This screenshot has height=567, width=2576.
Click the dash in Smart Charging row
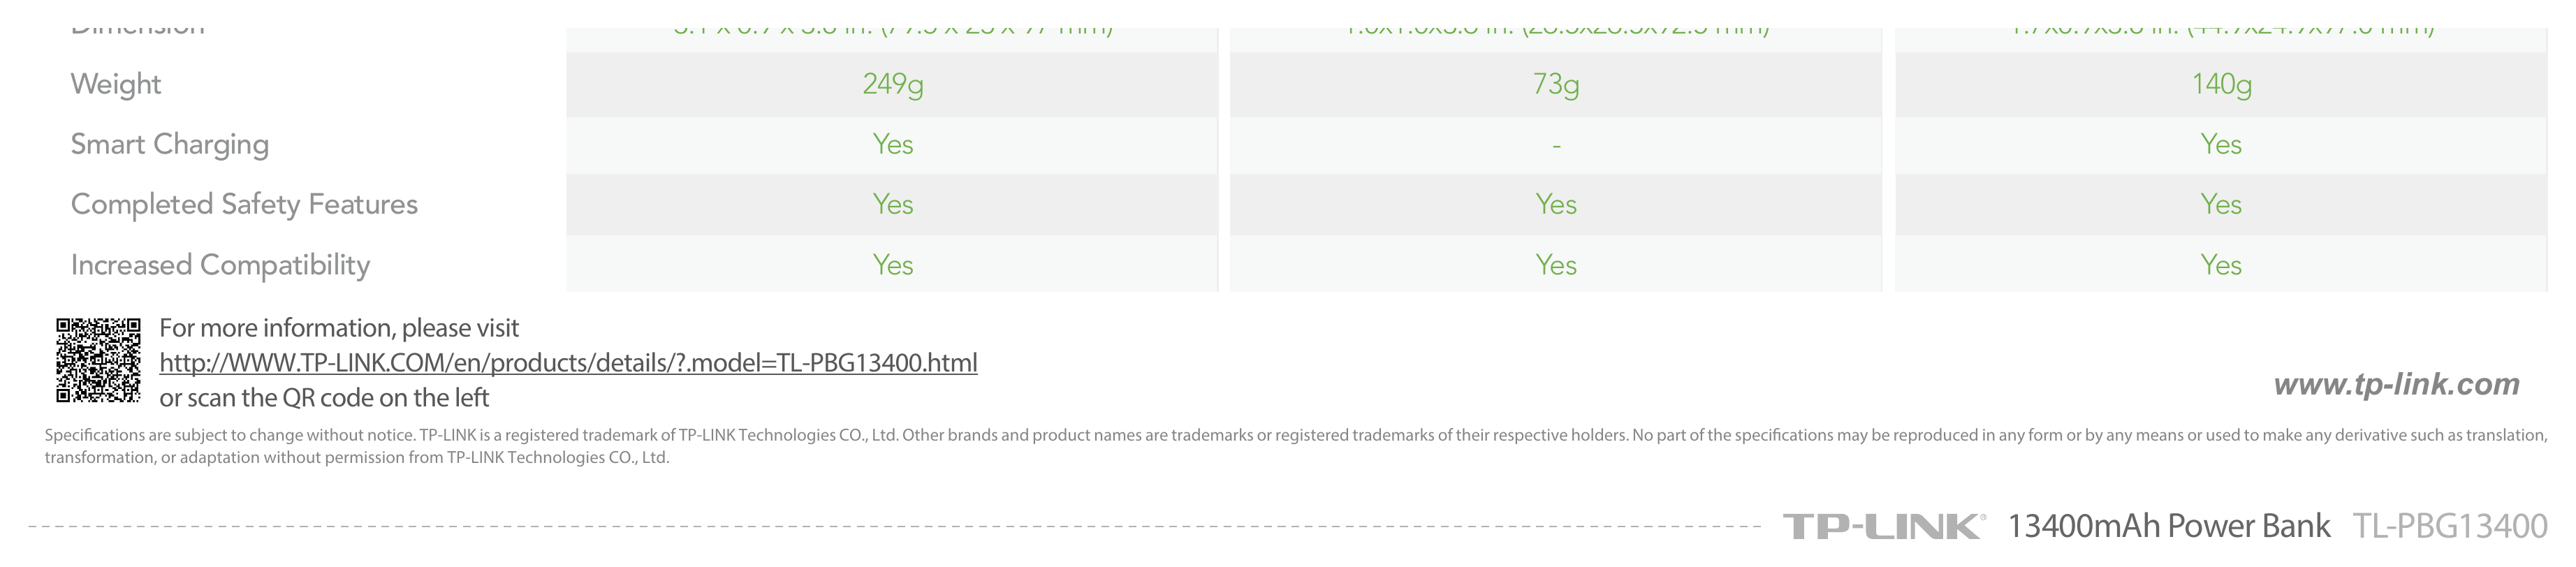[x=1556, y=146]
